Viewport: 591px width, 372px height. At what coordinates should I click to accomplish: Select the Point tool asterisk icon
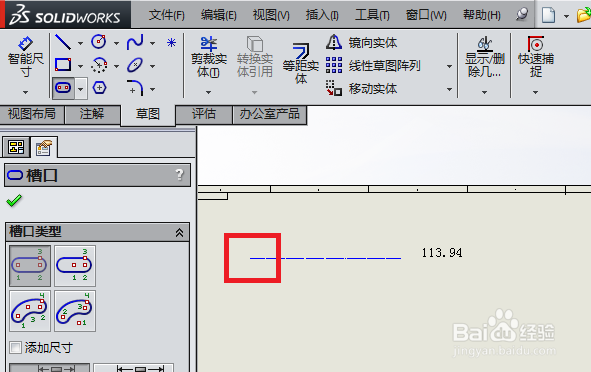(x=171, y=43)
